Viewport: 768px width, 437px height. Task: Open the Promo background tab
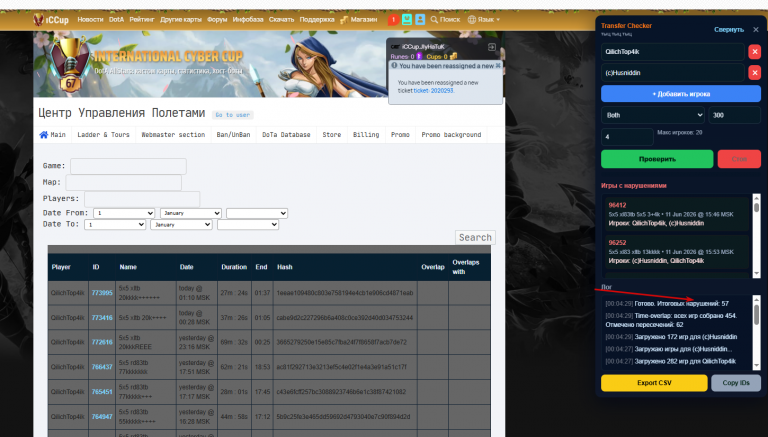452,135
